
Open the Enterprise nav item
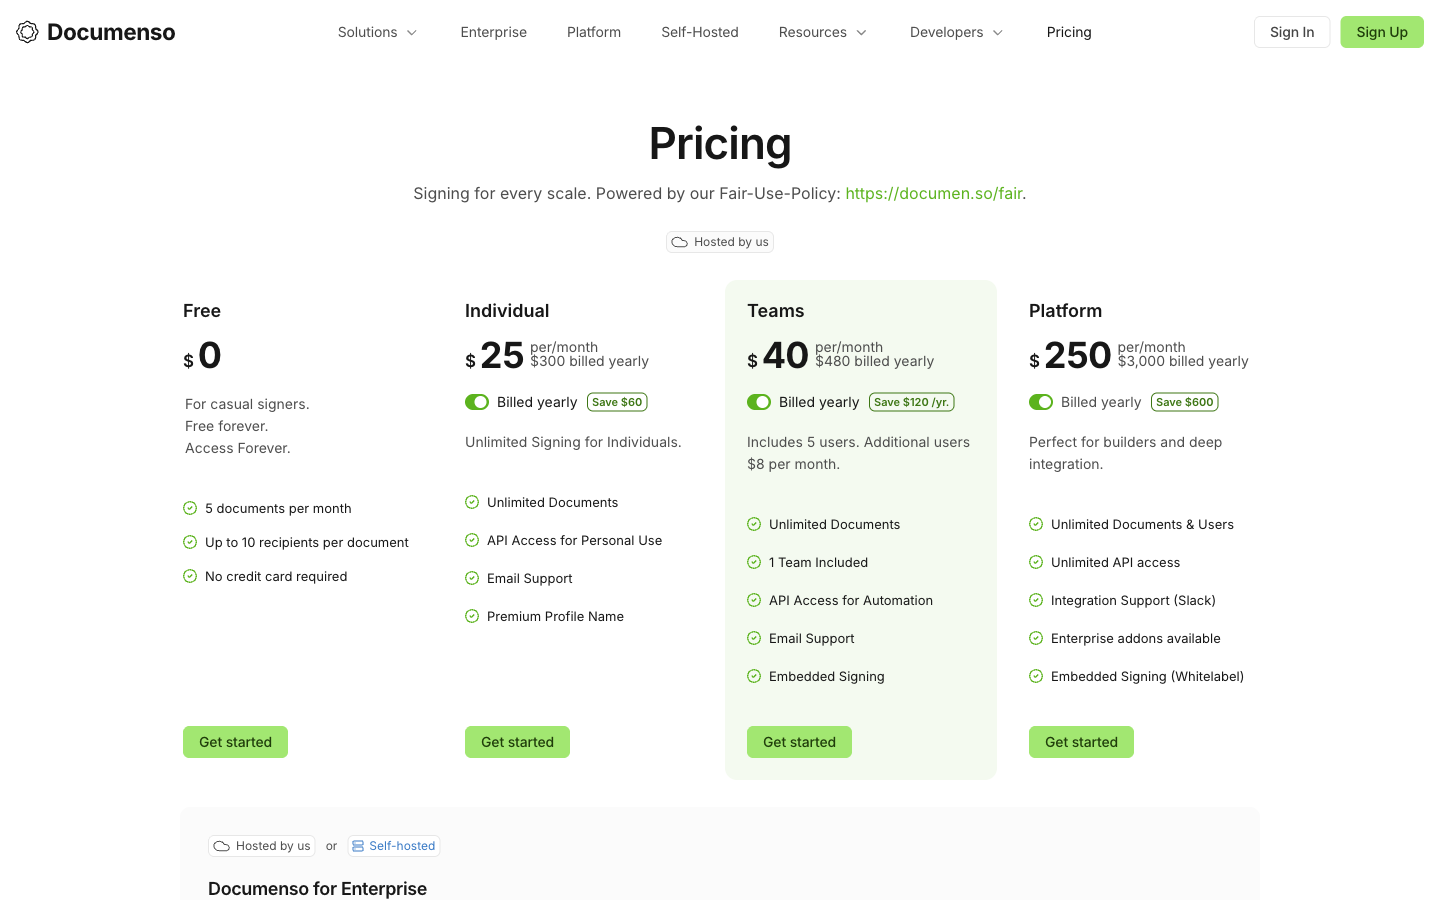tap(494, 32)
